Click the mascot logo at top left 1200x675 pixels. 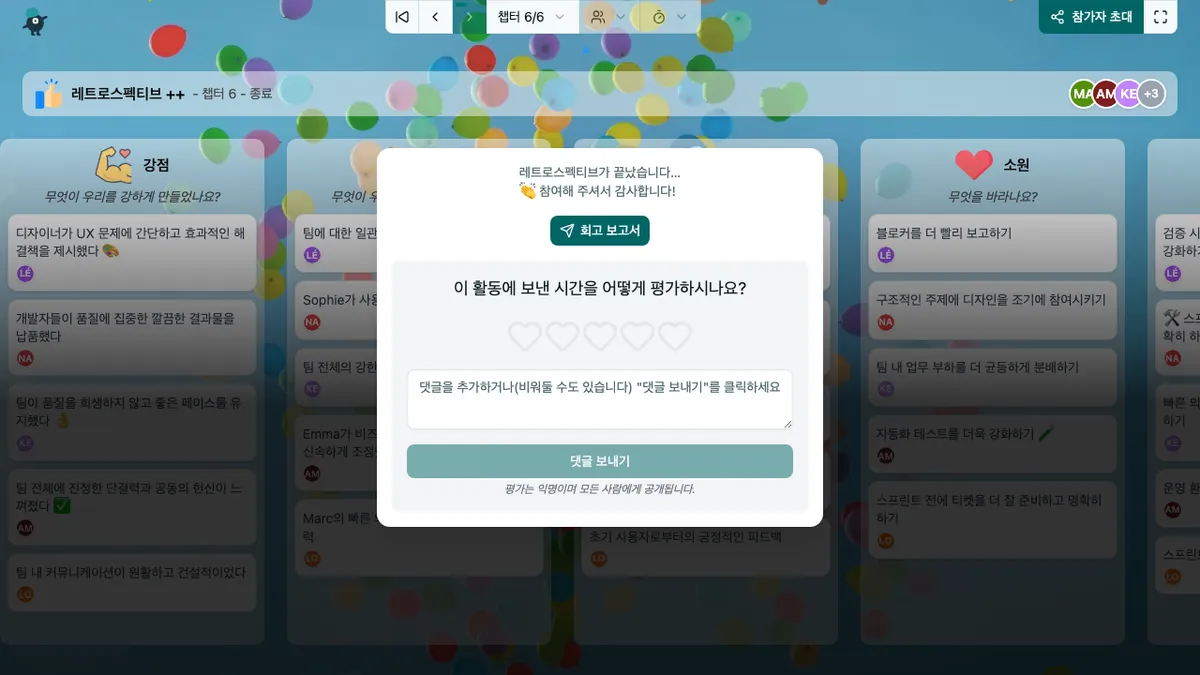tap(36, 20)
